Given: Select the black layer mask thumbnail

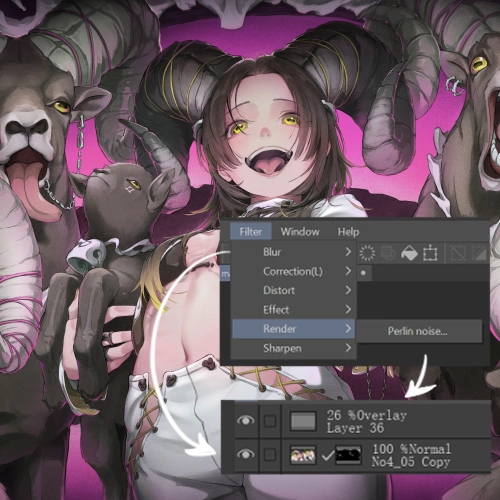Looking at the screenshot, I should point(348,455).
